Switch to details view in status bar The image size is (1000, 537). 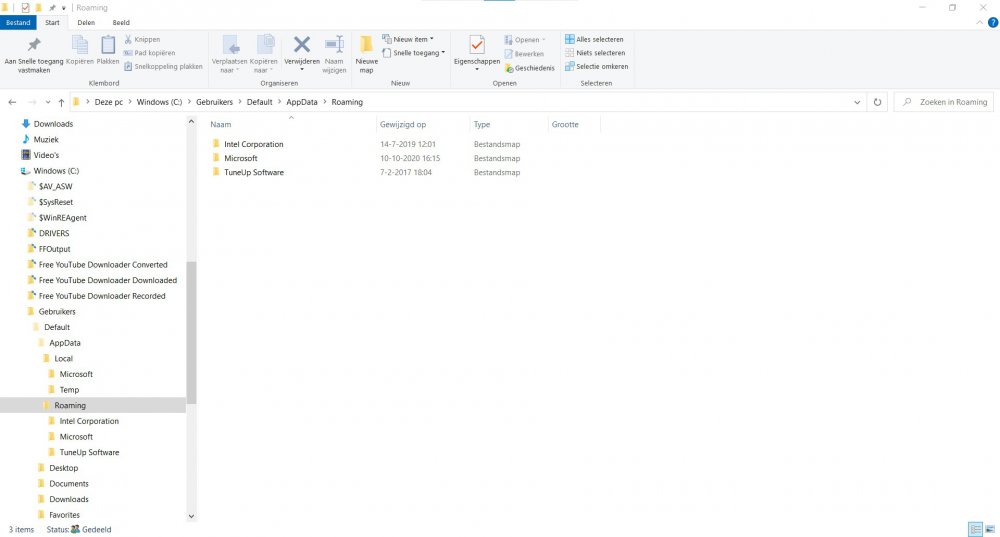974,529
